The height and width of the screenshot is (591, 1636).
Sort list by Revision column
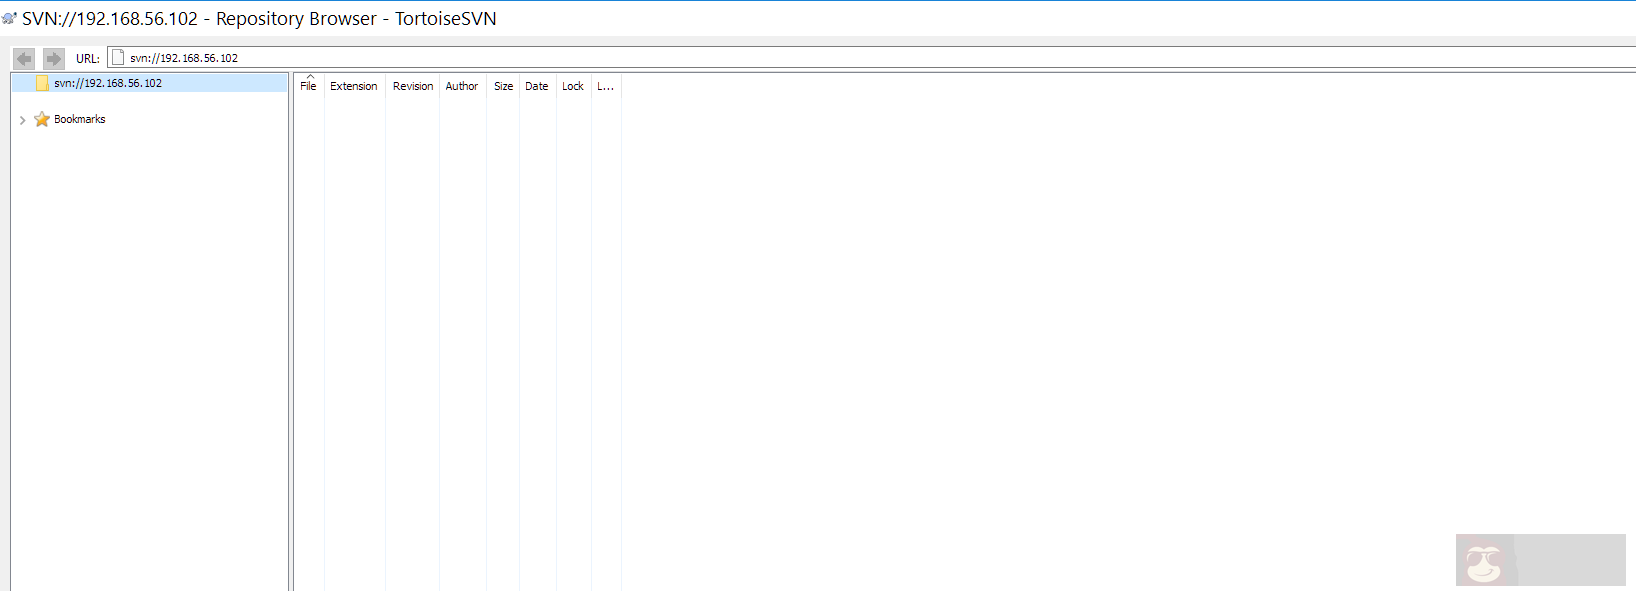[413, 86]
